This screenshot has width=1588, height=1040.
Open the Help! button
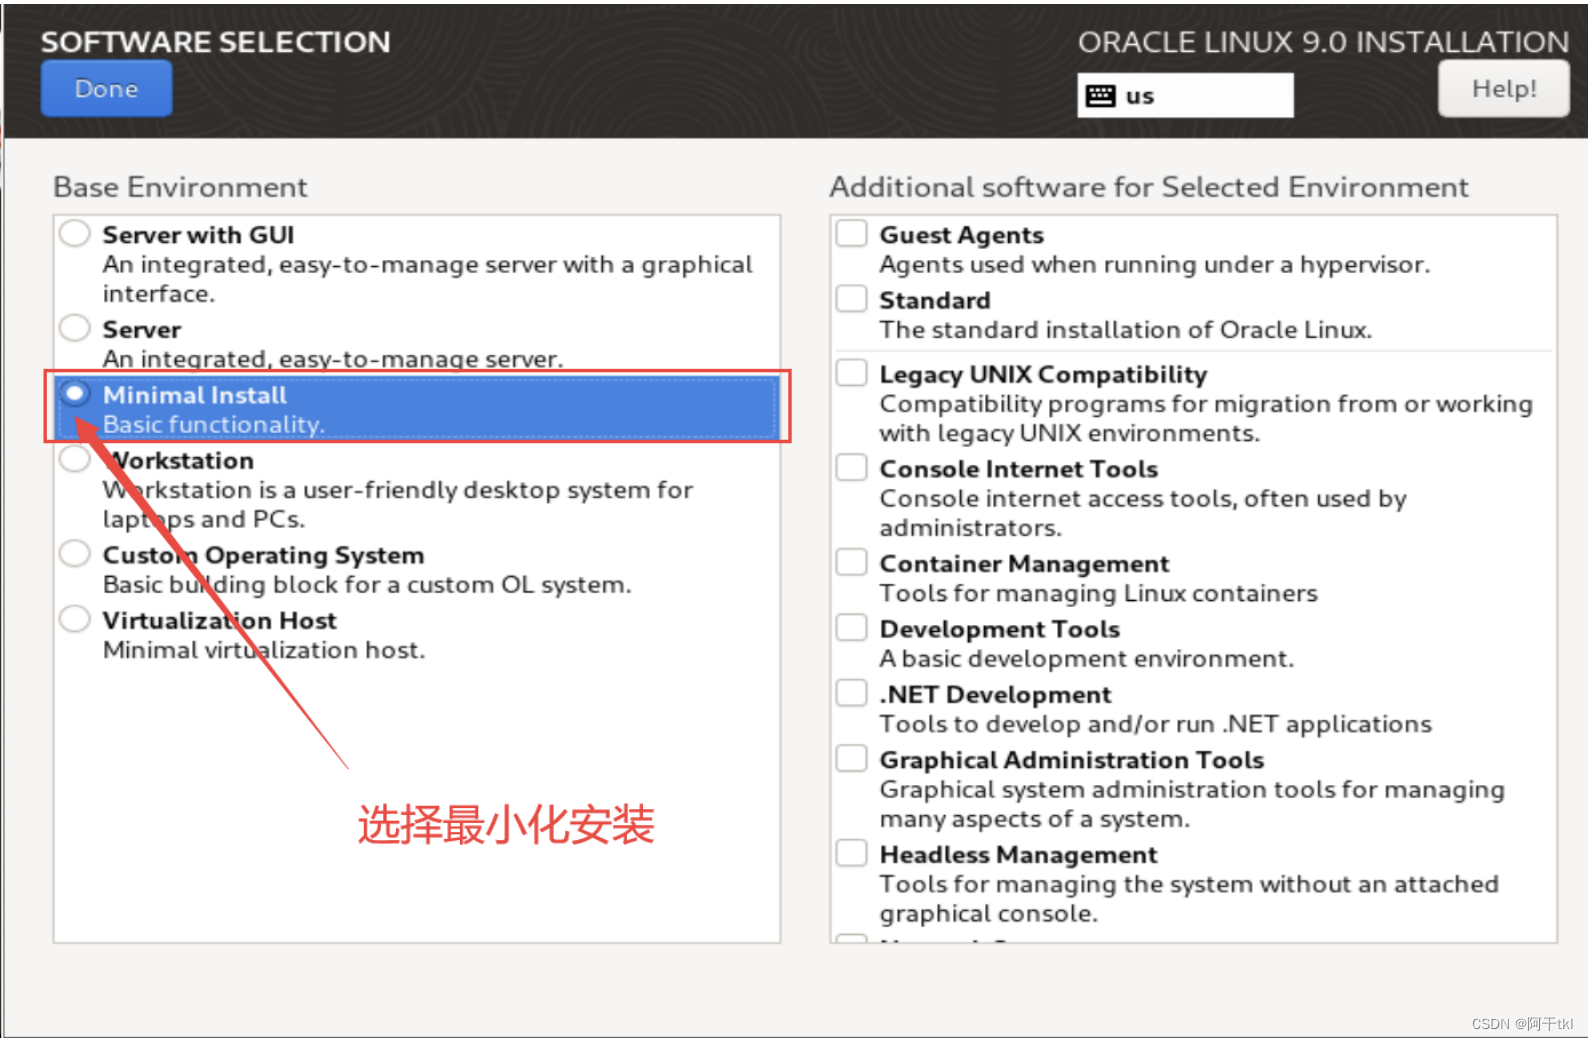(1503, 89)
